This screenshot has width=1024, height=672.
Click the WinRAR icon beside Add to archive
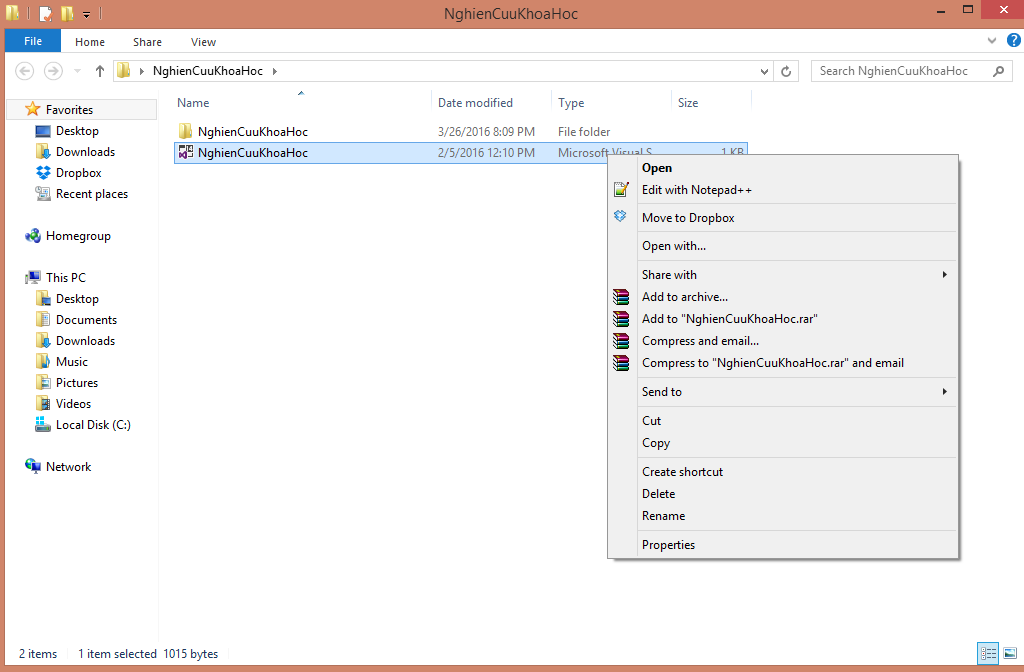tap(621, 297)
